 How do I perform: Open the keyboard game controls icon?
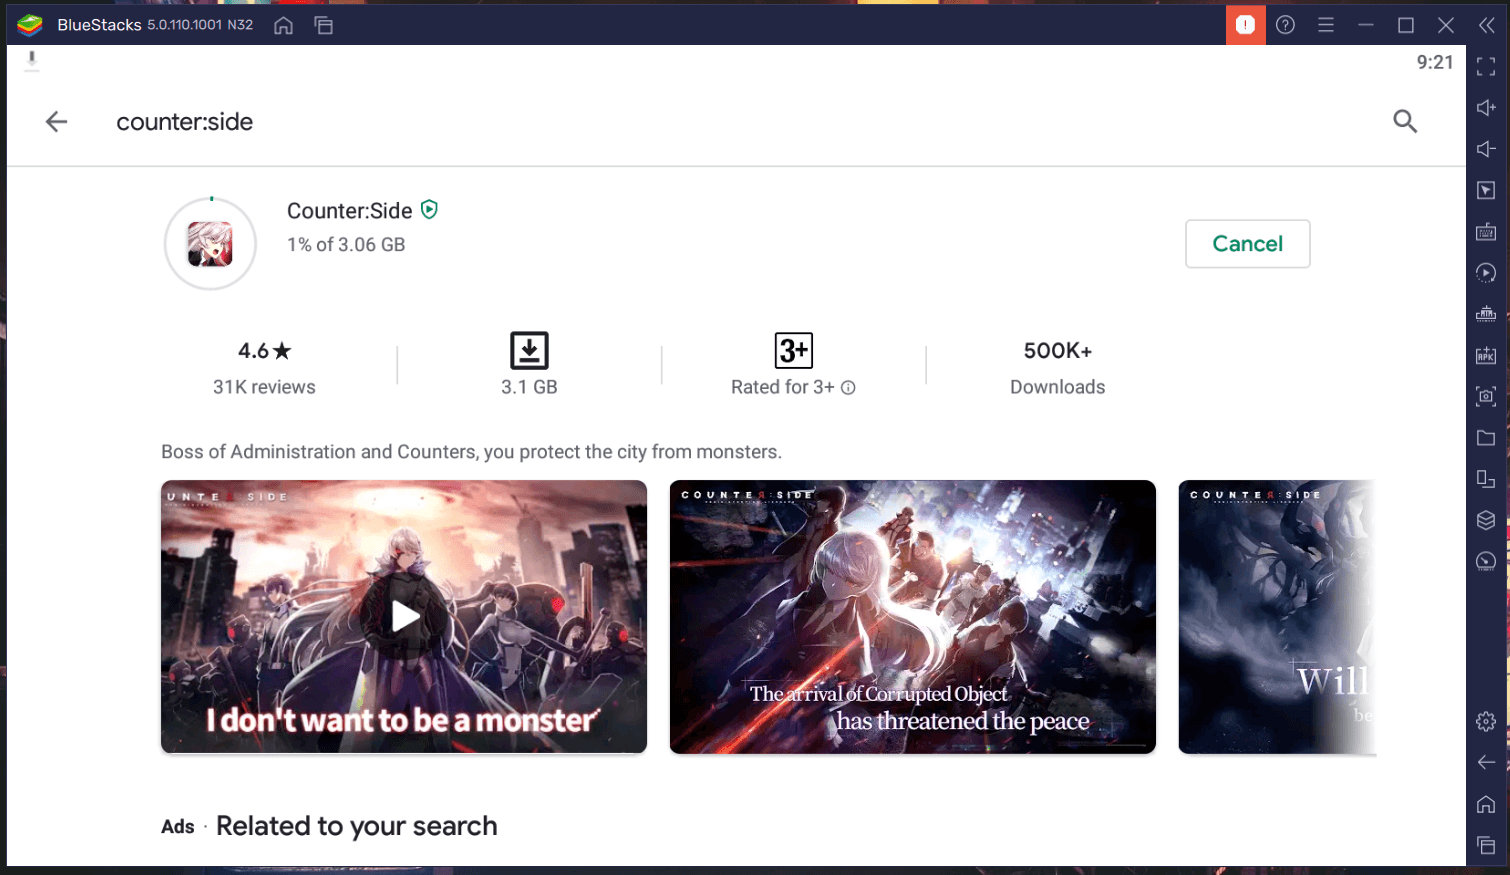[1486, 232]
